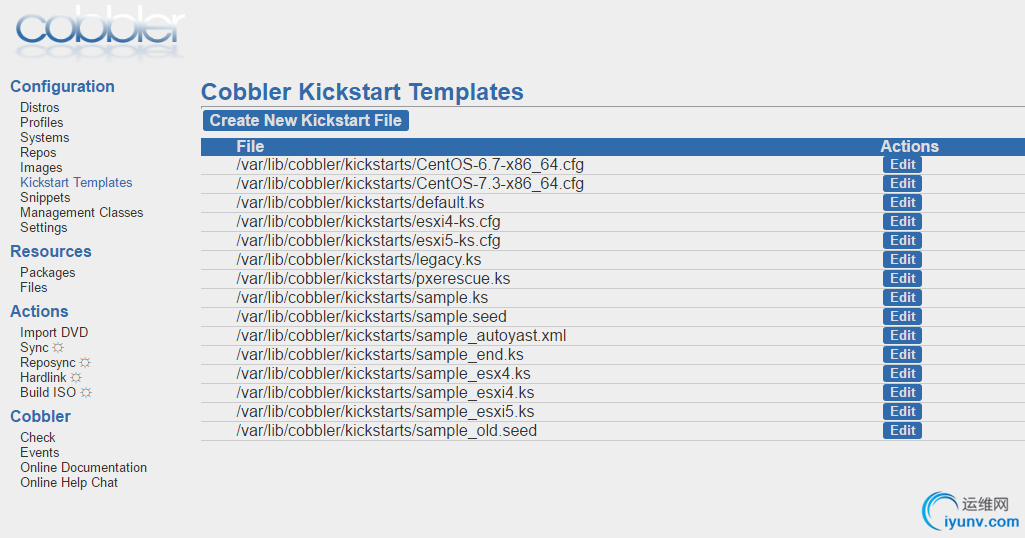
Task: Edit the sample_old.seed file
Action: (902, 430)
